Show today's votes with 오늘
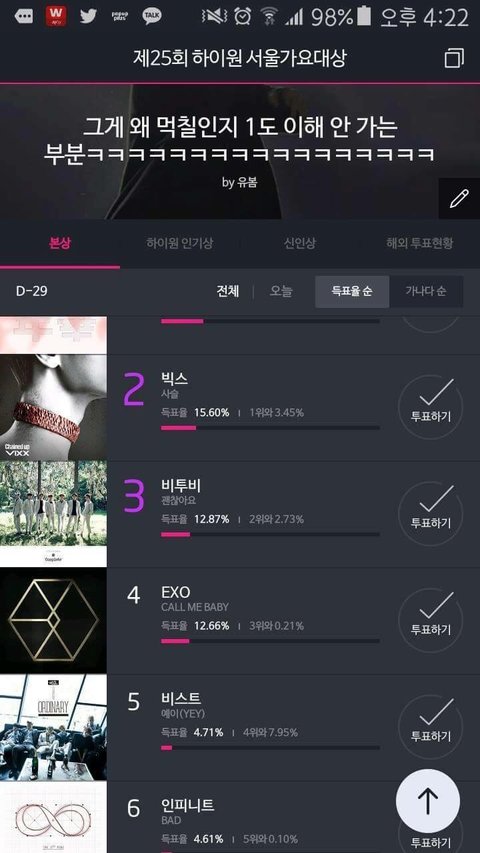The height and width of the screenshot is (853, 480). pos(281,291)
